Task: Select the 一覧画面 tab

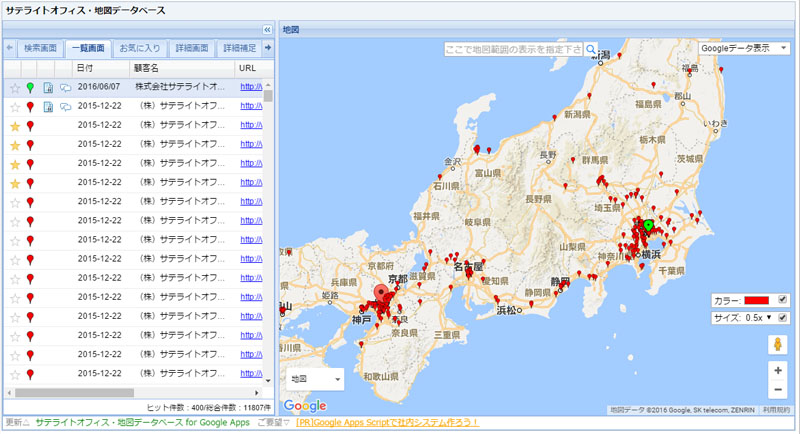Action: (x=88, y=48)
